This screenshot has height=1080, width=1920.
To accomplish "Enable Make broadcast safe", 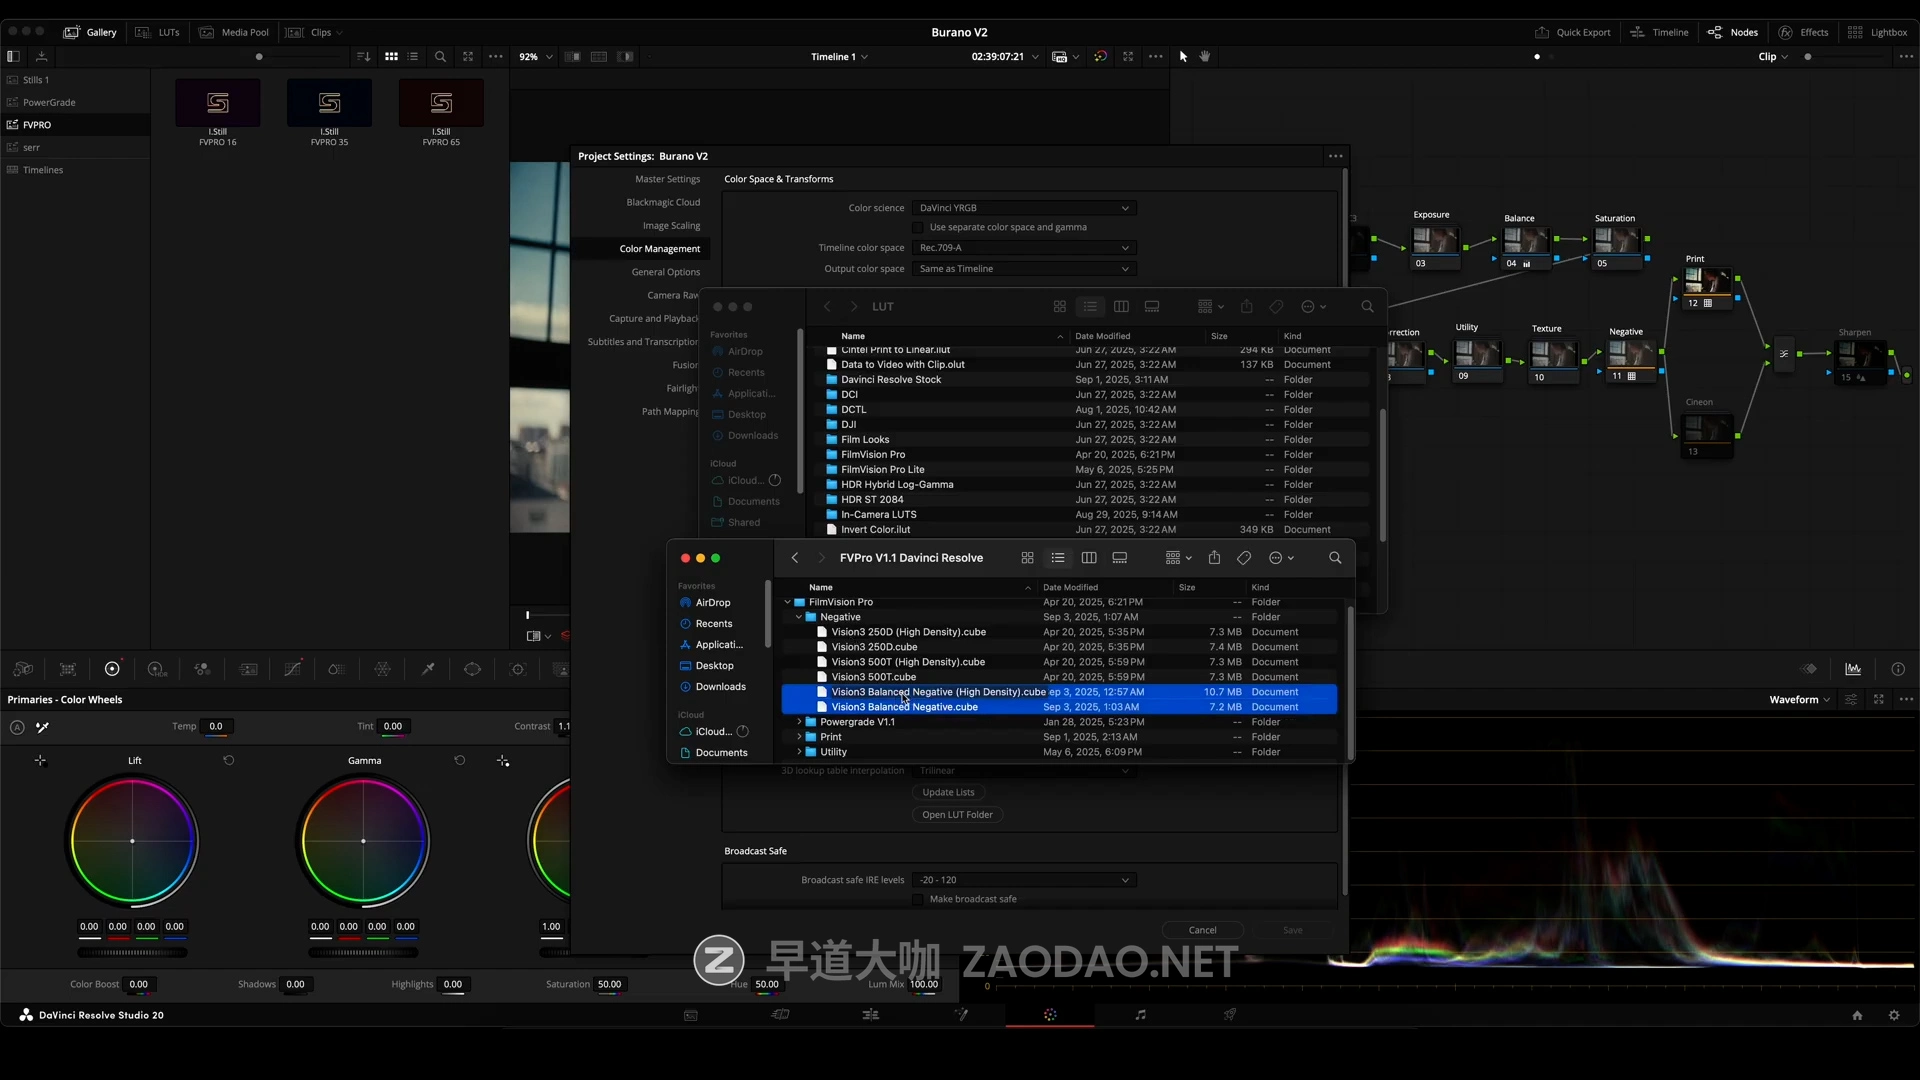I will 918,899.
